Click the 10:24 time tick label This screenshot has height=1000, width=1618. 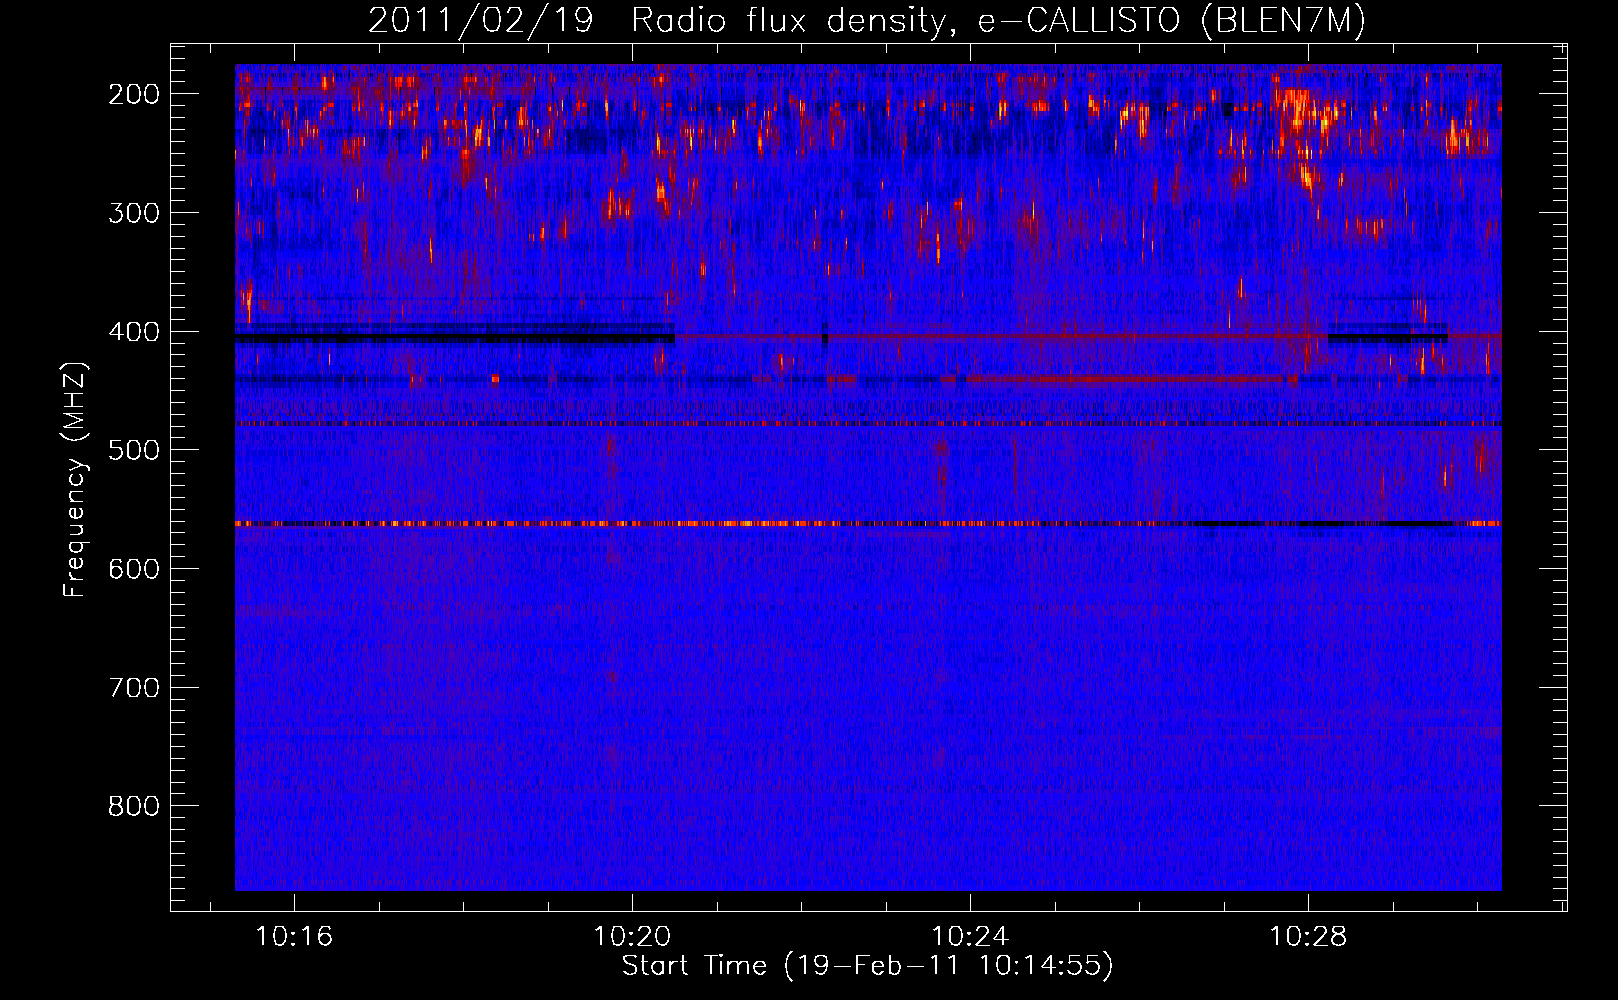970,937
